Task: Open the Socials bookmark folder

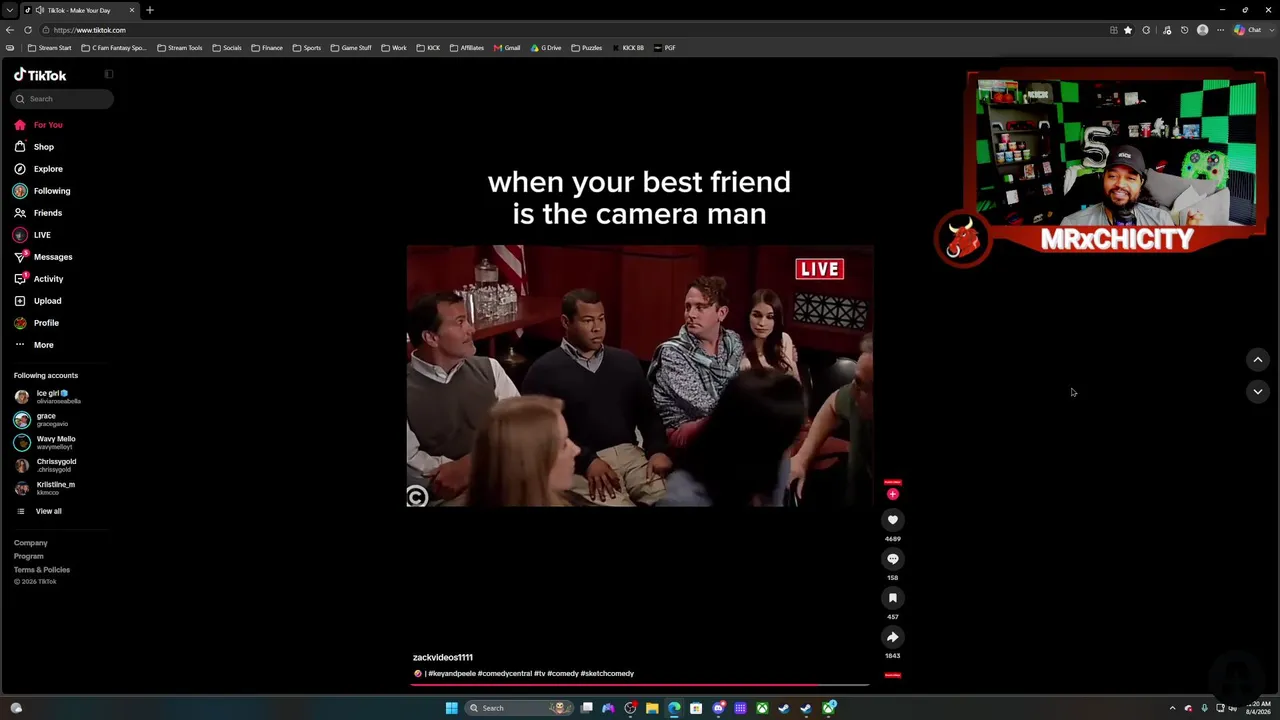Action: [227, 48]
